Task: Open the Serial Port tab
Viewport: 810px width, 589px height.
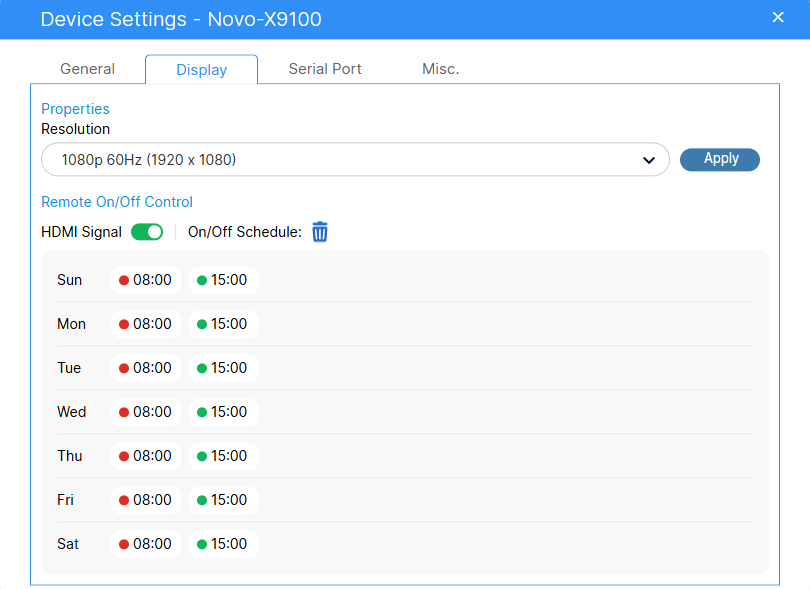Action: 325,69
